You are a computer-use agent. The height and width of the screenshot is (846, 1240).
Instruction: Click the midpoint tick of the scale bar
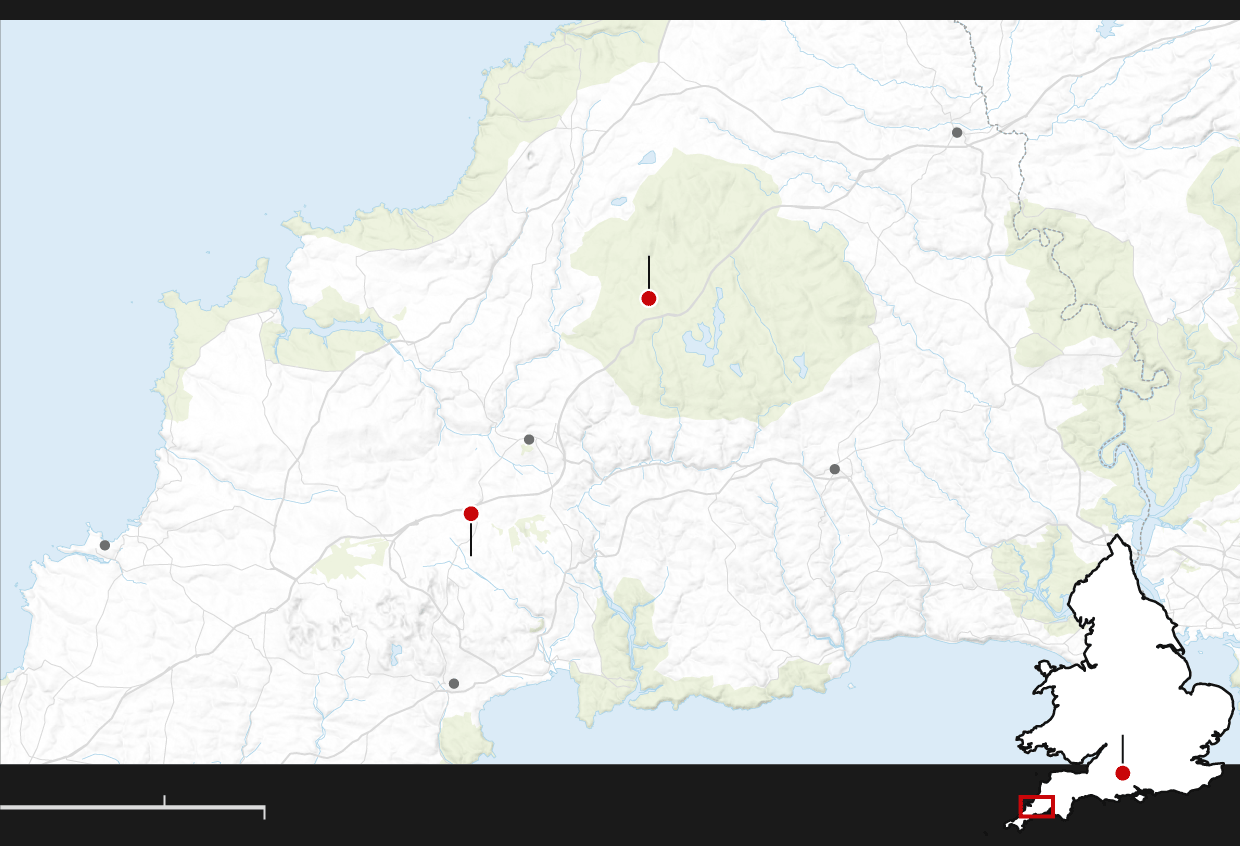(164, 800)
